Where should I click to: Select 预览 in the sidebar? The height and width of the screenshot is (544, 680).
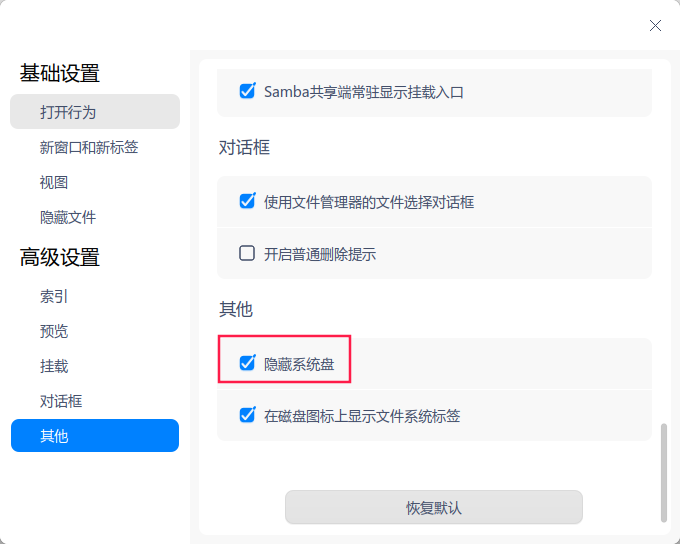pyautogui.click(x=54, y=331)
